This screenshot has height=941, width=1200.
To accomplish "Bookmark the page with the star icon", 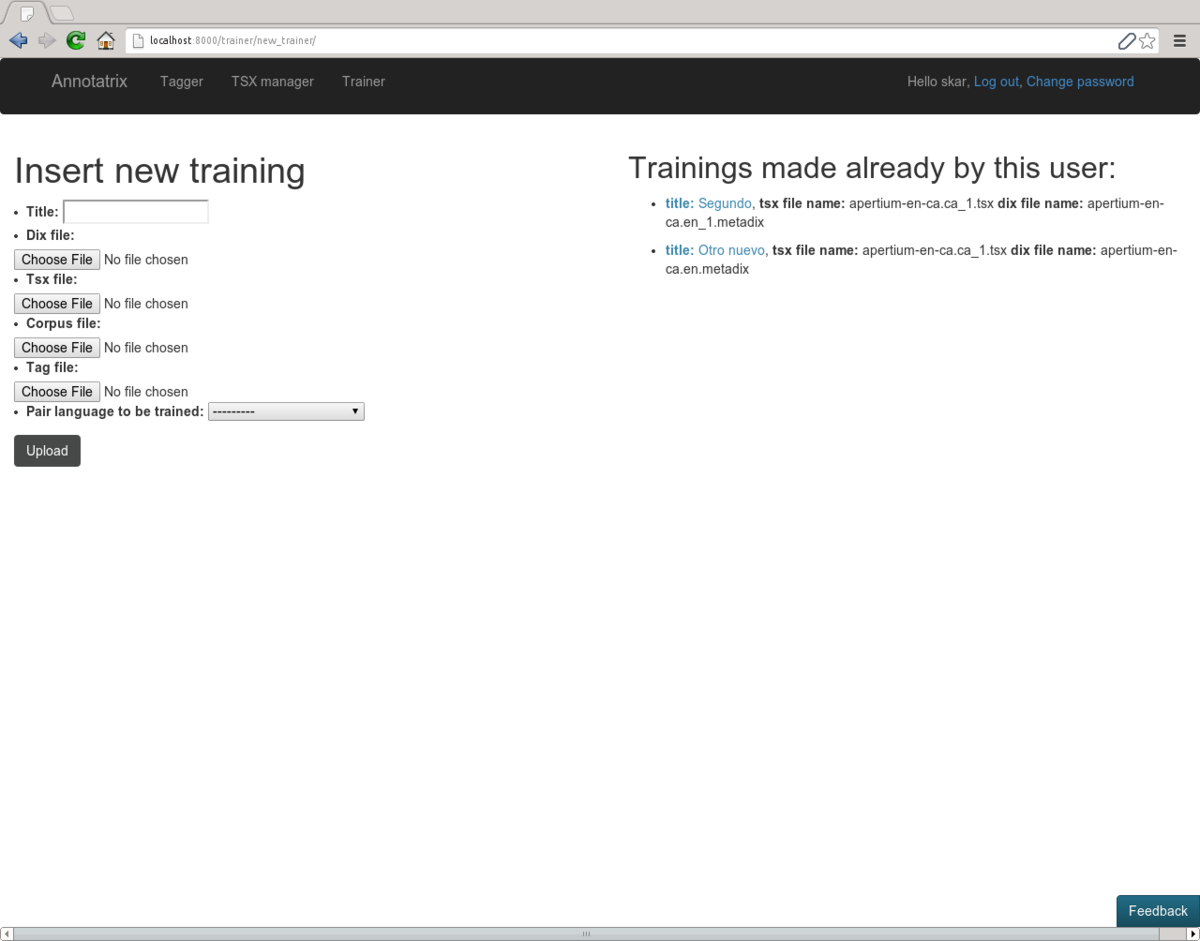I will [1147, 41].
